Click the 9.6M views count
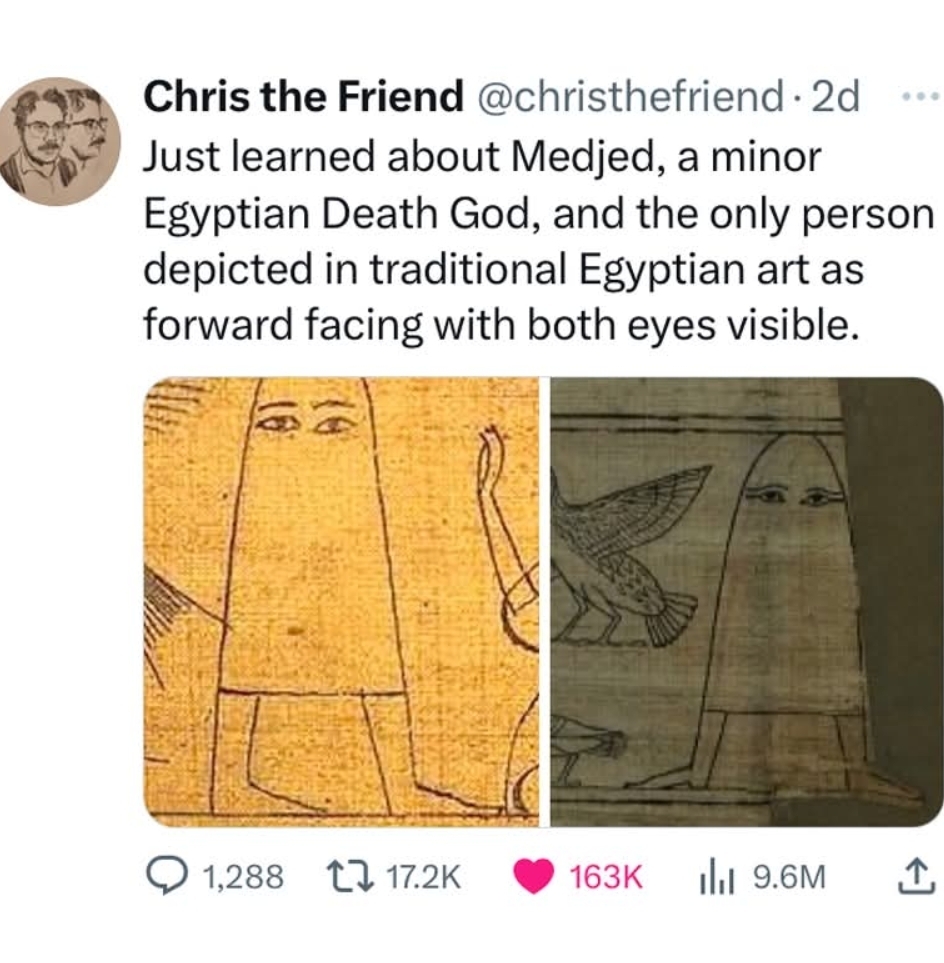 789,877
